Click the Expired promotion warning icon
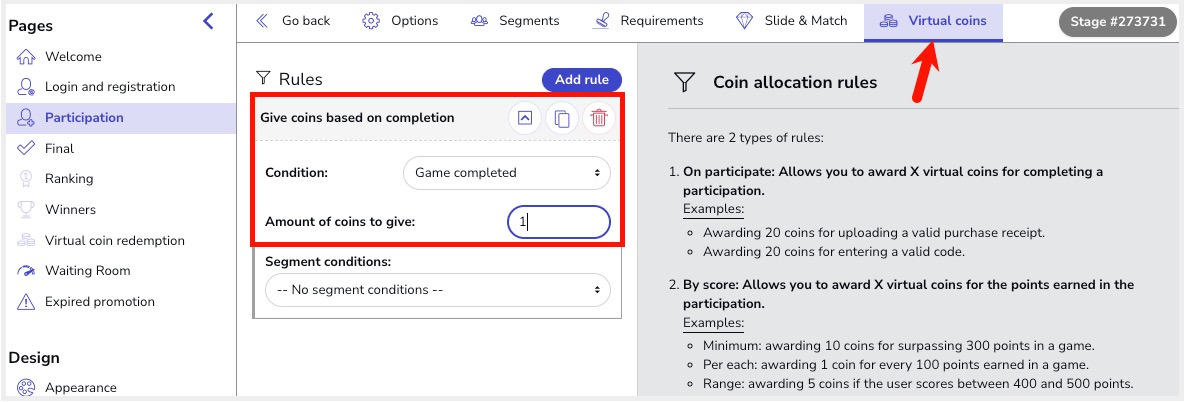Viewport: 1184px width, 402px height. [x=26, y=302]
